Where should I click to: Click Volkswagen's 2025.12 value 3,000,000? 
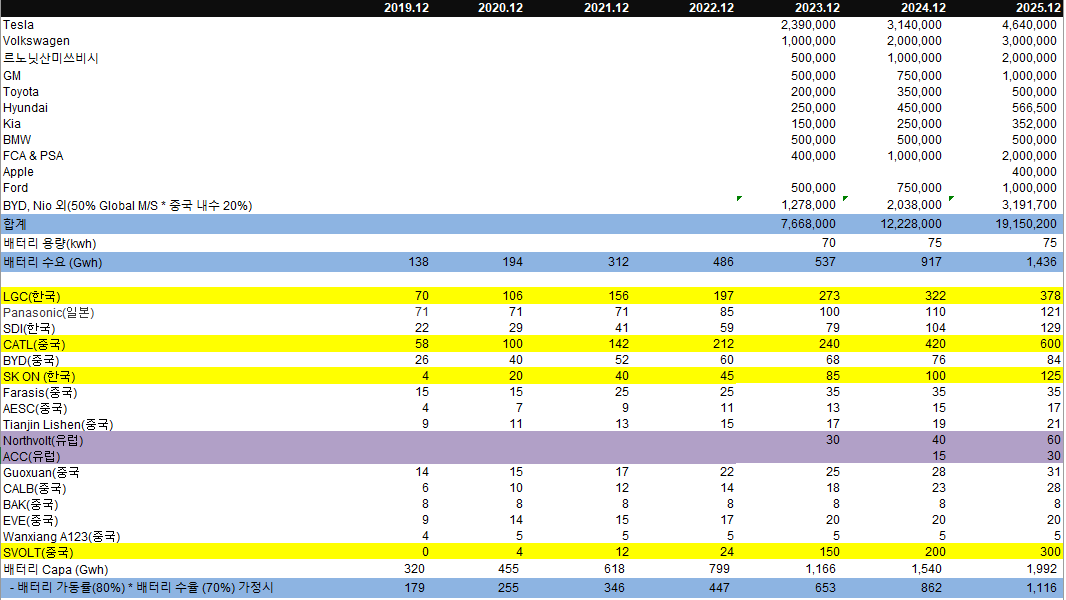pos(1029,41)
